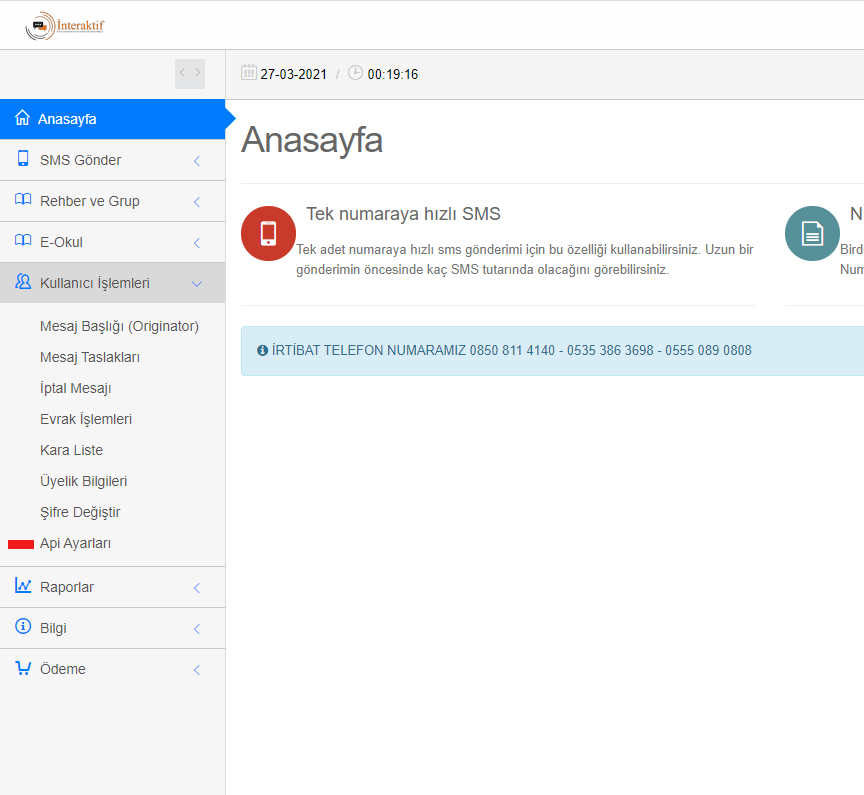Open Şifre Değiştir page
864x795 pixels.
(80, 512)
